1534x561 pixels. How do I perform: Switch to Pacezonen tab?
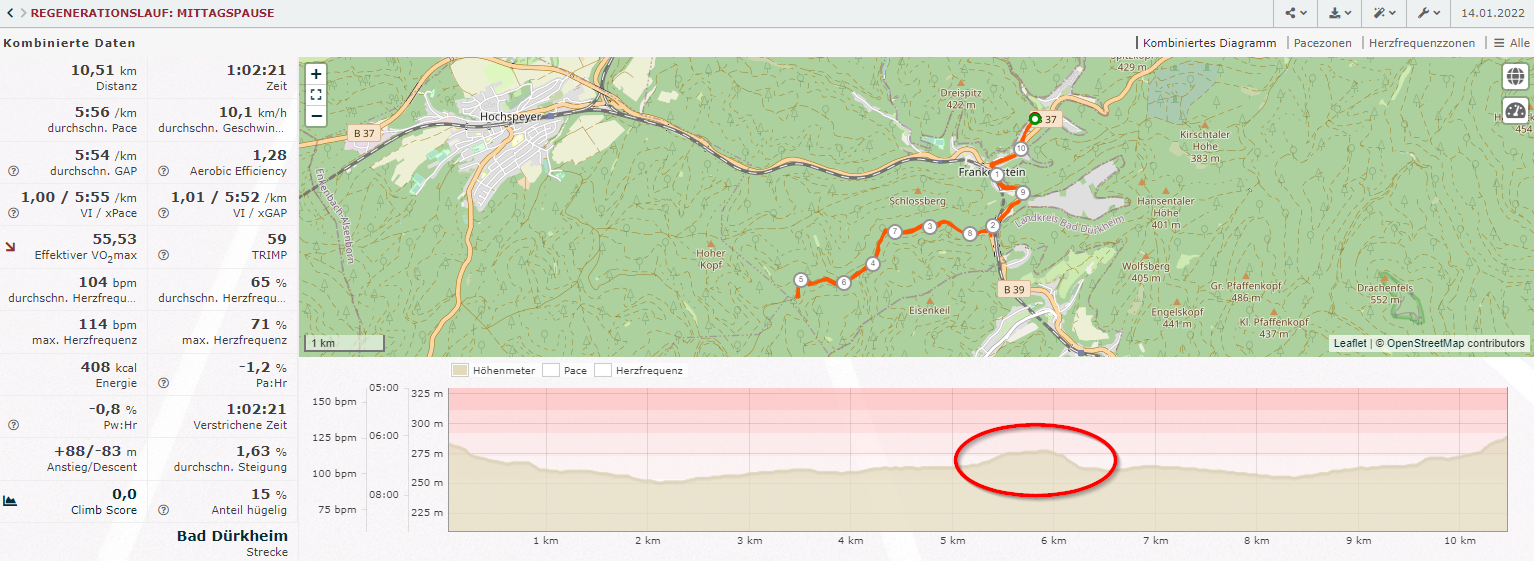[x=1322, y=43]
